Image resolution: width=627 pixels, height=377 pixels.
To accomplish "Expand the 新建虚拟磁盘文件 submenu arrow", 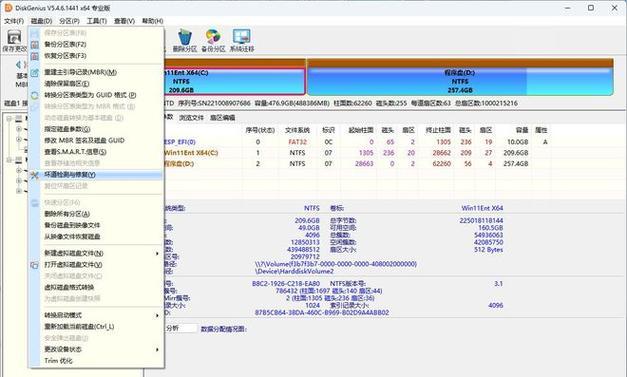I will pos(157,253).
